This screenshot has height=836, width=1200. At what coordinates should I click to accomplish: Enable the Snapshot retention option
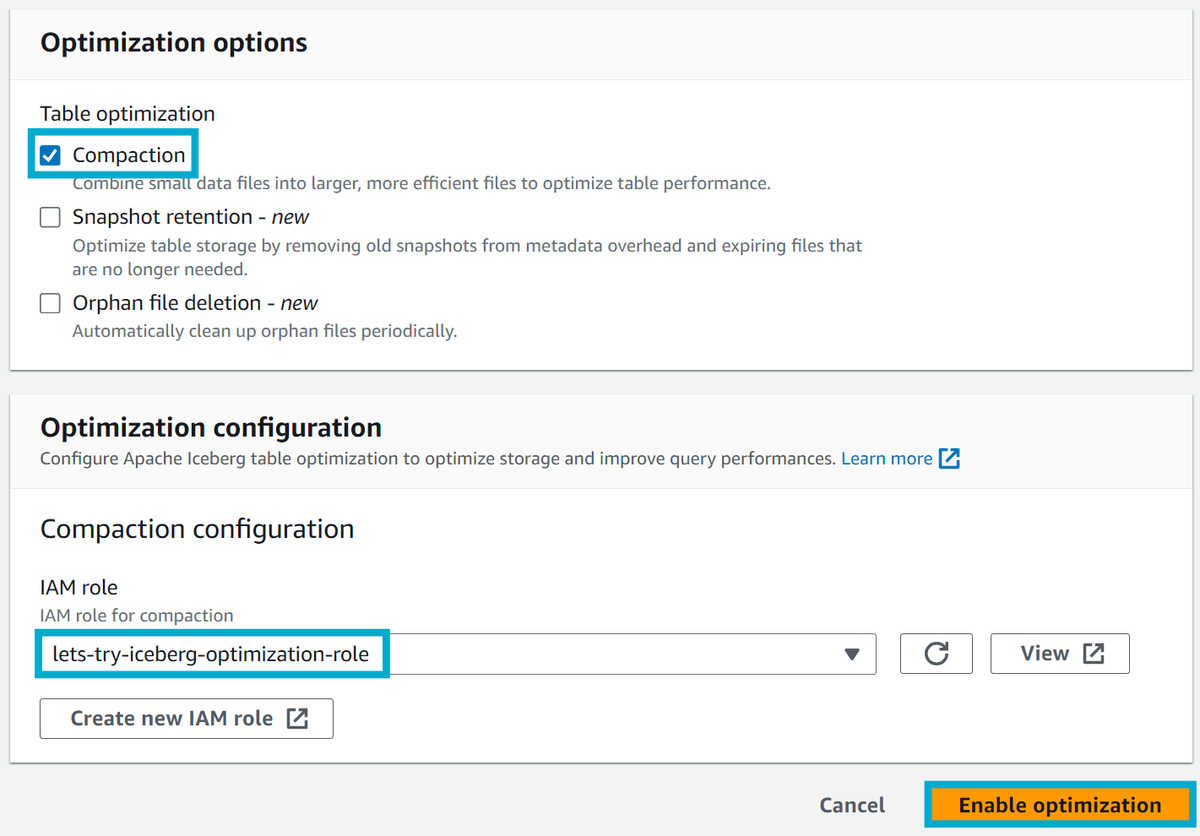(x=50, y=217)
